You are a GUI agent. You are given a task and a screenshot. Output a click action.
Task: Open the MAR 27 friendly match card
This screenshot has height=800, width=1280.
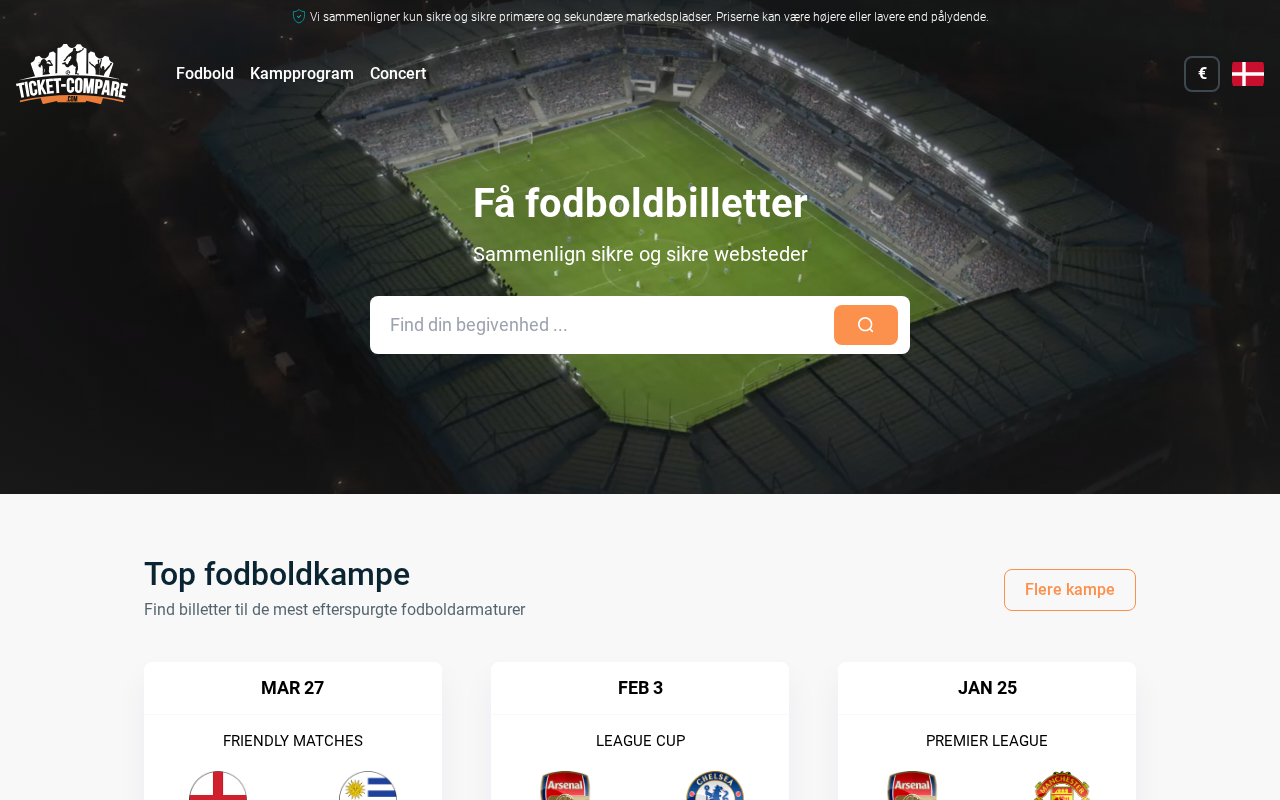(293, 731)
